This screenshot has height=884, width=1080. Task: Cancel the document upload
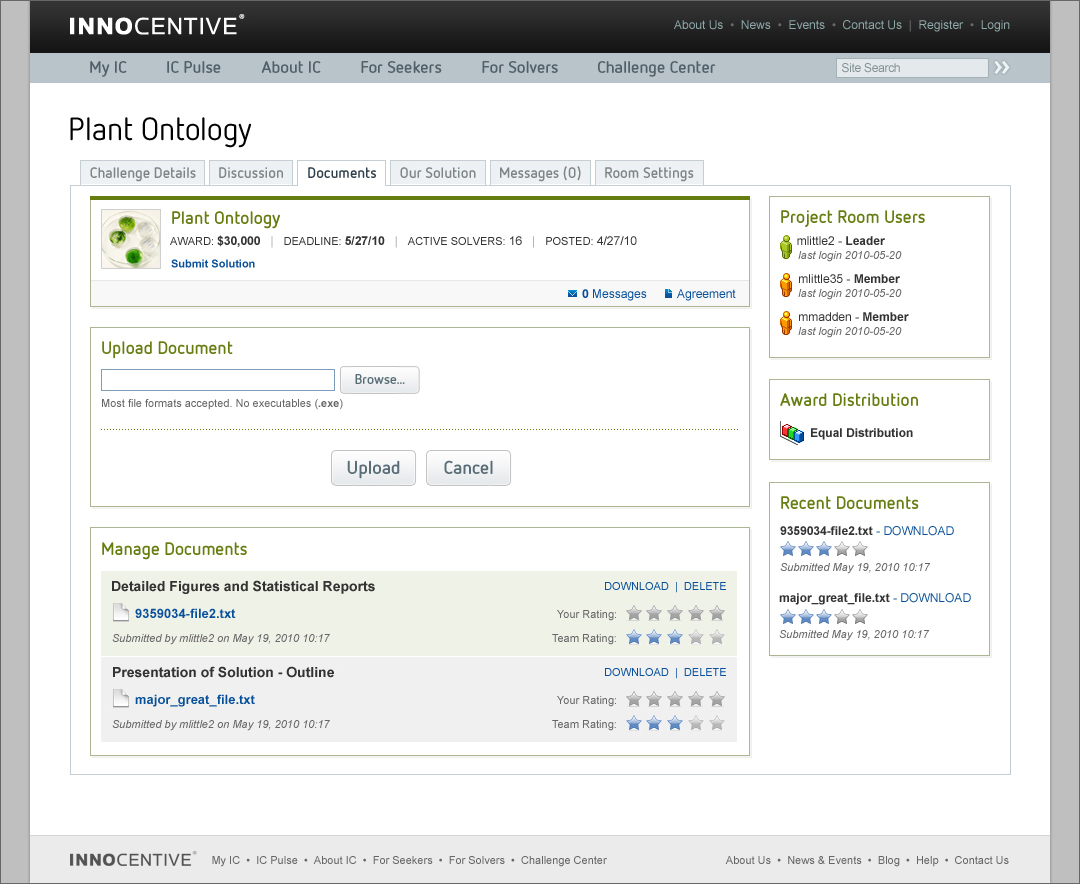(x=468, y=468)
